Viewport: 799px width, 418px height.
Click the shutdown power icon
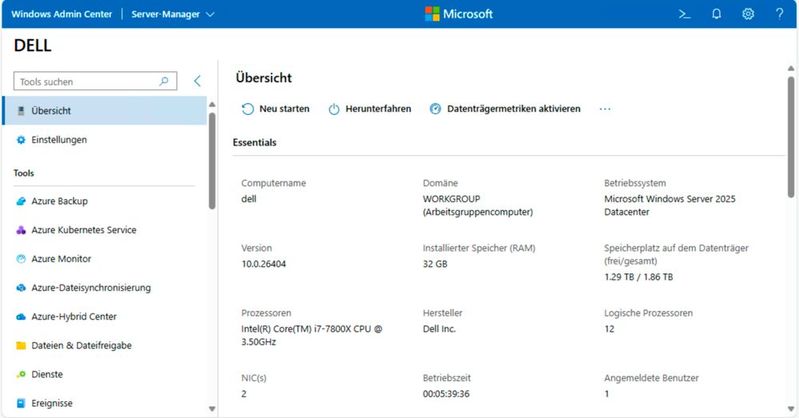[x=334, y=109]
